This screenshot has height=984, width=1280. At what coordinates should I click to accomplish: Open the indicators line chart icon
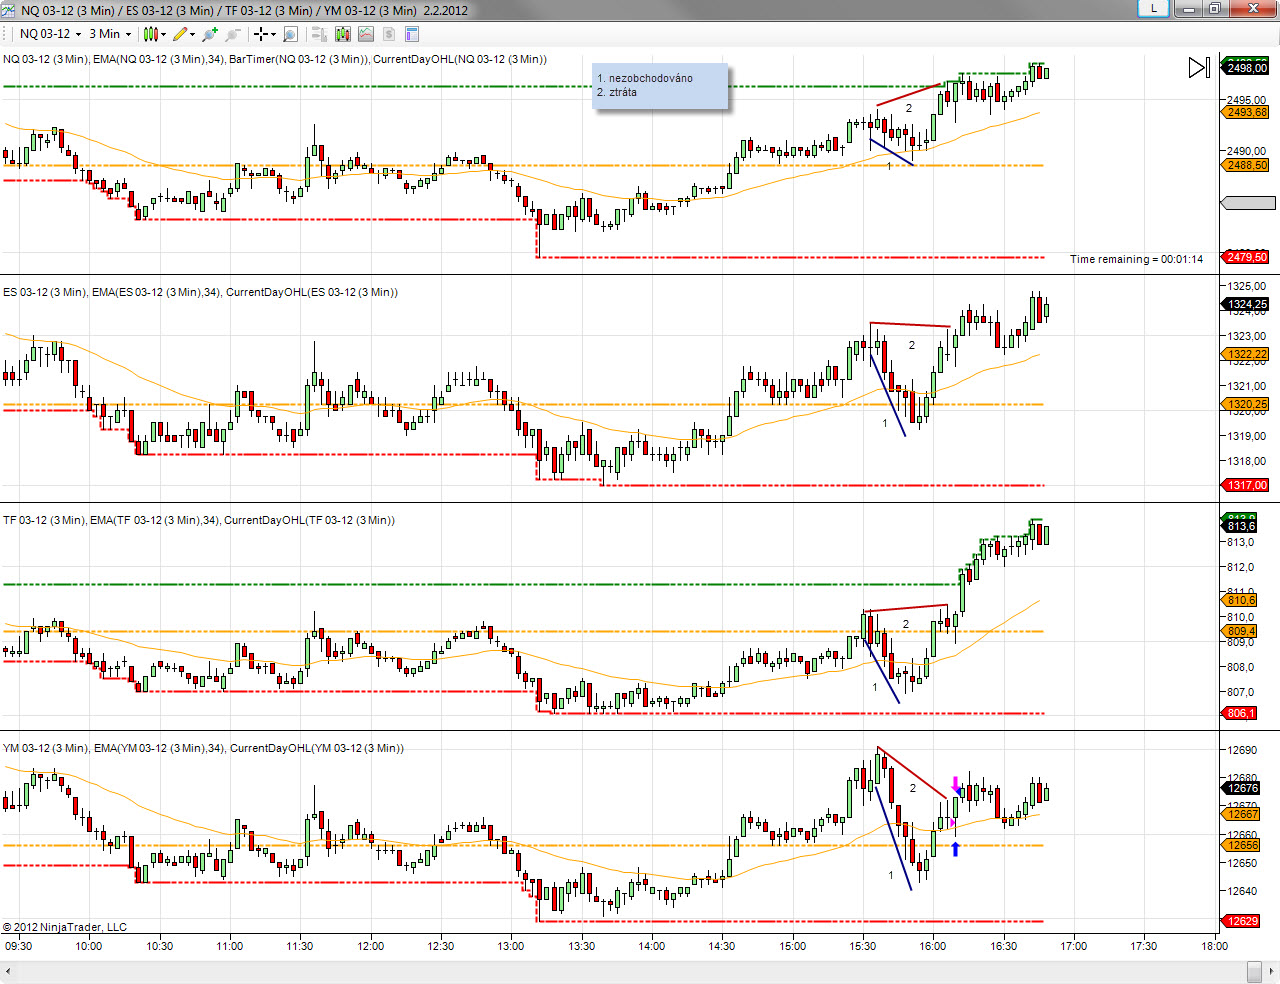coord(365,34)
